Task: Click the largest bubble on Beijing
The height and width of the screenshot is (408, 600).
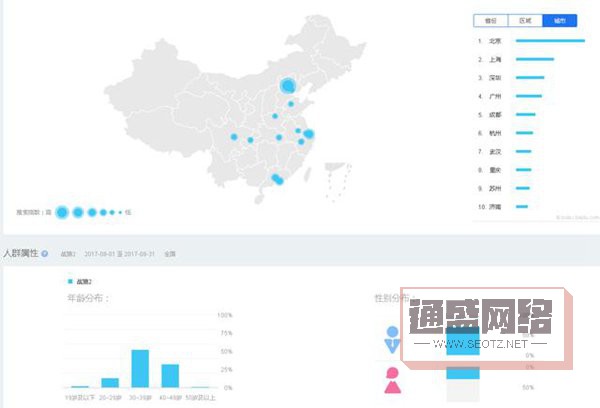Action: click(288, 85)
